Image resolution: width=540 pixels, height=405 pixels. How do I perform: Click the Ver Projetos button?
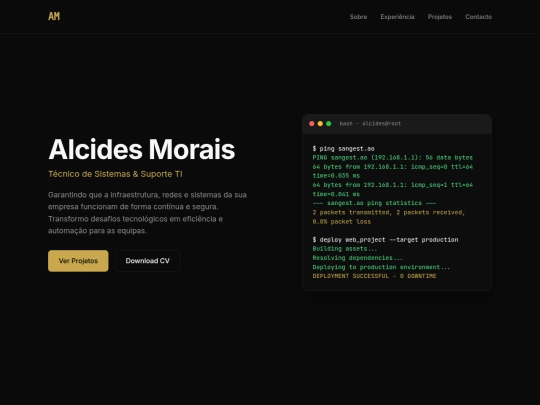(x=78, y=261)
